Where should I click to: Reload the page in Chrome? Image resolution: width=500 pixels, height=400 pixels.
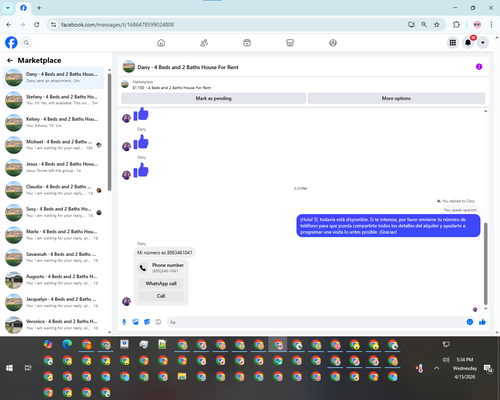[37, 25]
